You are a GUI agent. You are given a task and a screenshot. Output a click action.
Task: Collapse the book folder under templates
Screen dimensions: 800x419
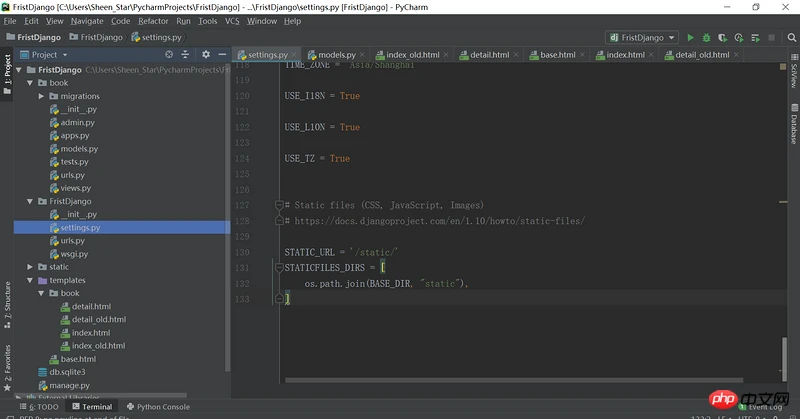click(x=41, y=293)
